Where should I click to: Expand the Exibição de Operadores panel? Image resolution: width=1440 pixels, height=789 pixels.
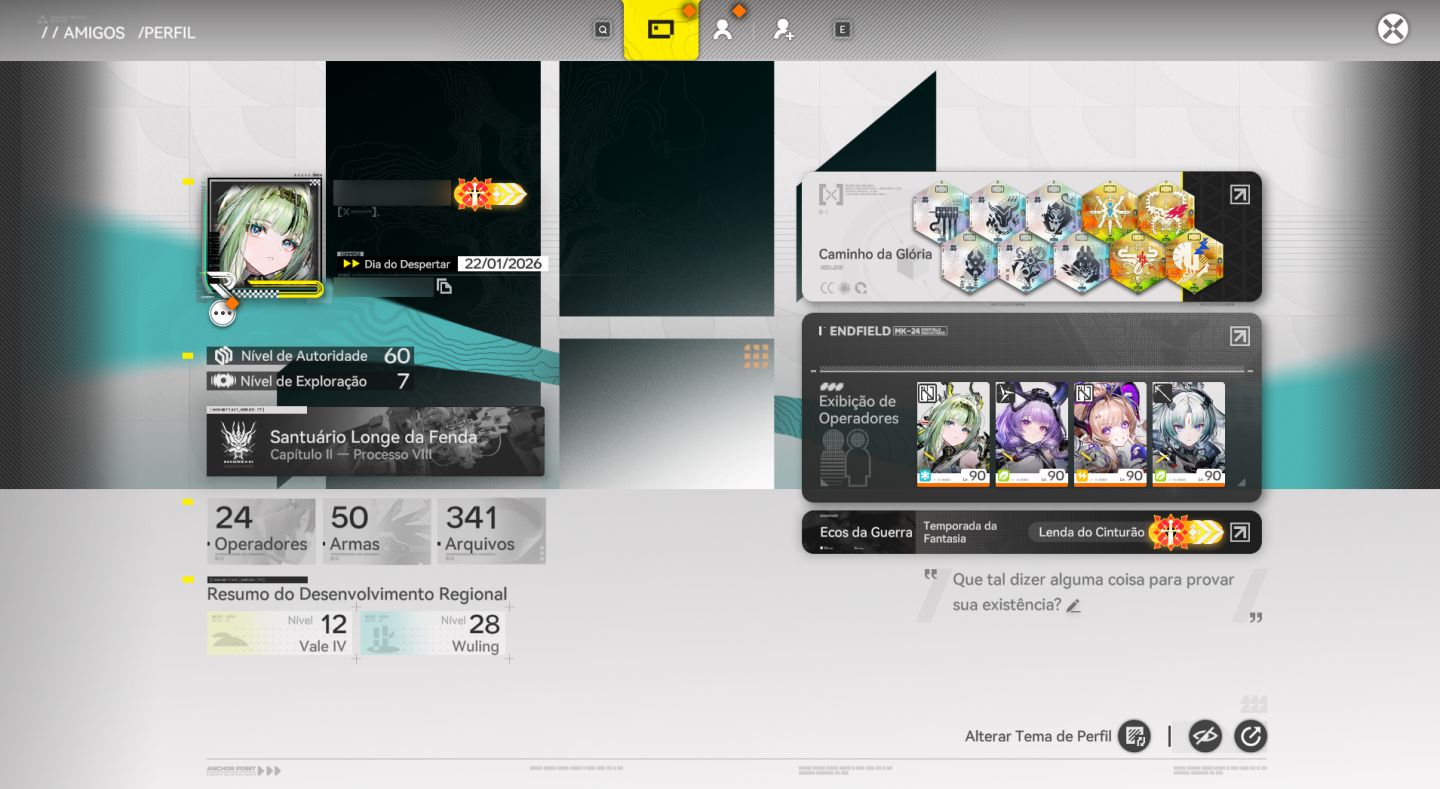click(1239, 336)
